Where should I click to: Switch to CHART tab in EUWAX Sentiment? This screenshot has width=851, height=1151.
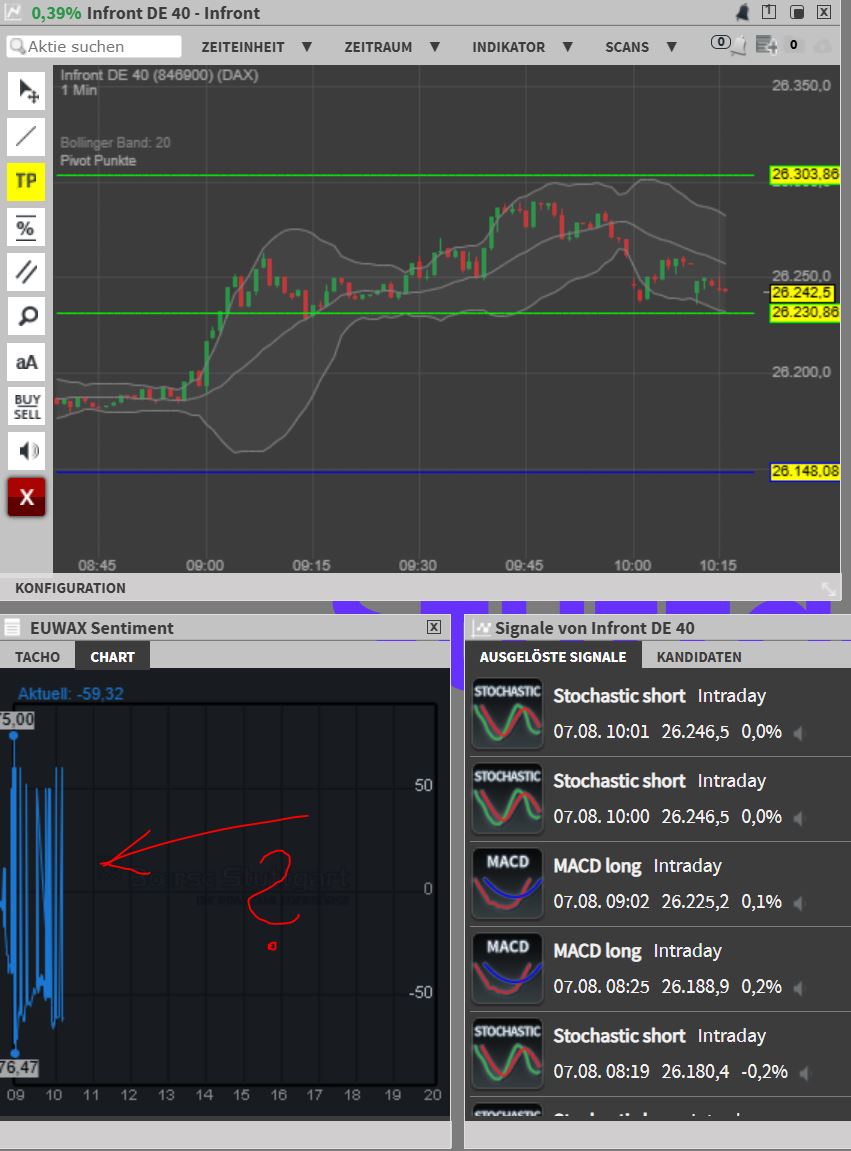112,657
